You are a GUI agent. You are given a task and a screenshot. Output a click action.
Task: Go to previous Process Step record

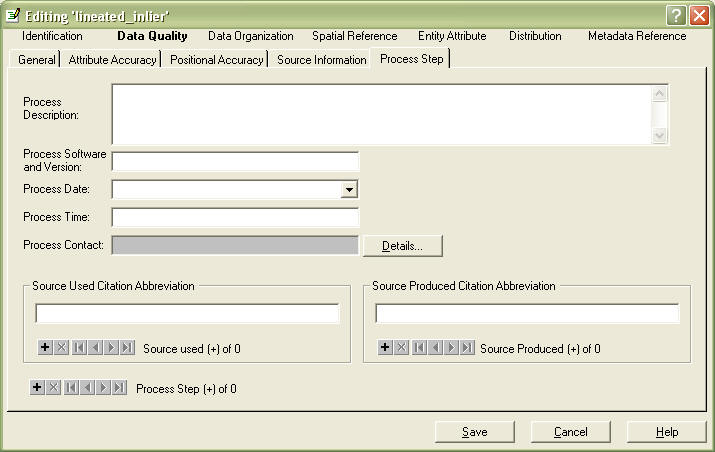tap(87, 388)
